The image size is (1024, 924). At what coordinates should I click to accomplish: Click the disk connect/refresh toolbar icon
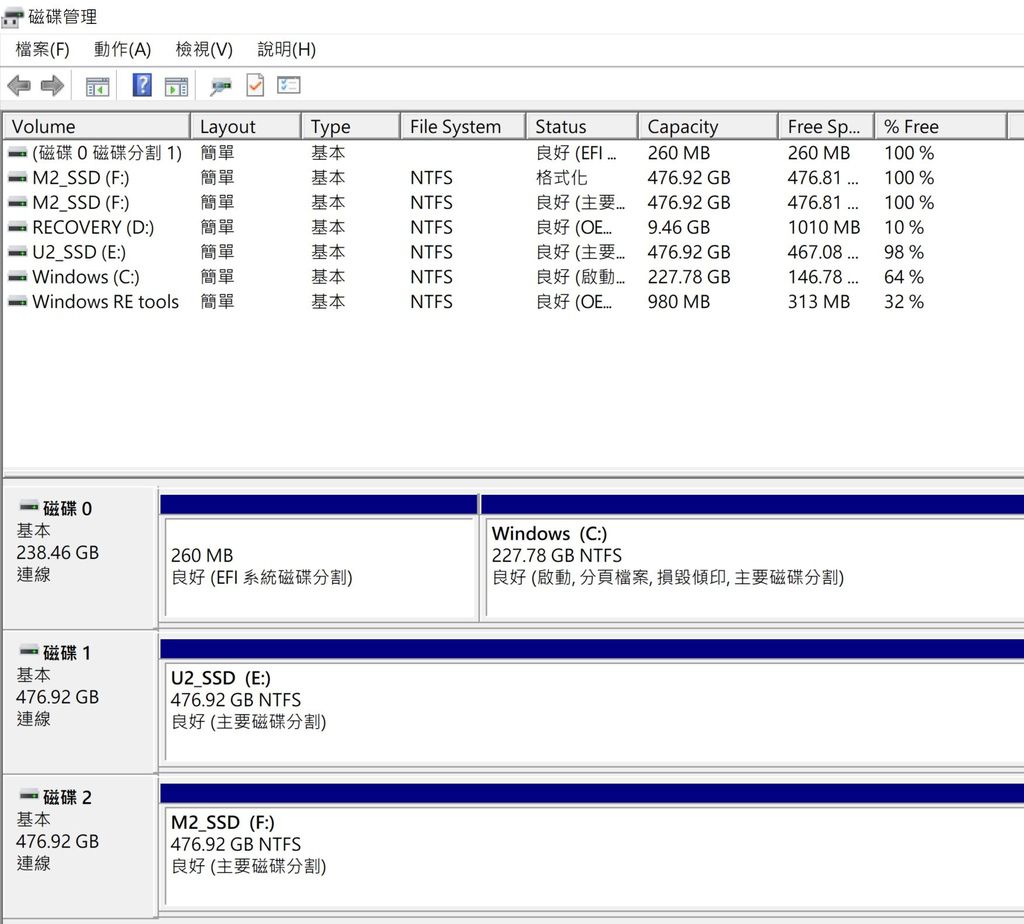click(x=221, y=86)
